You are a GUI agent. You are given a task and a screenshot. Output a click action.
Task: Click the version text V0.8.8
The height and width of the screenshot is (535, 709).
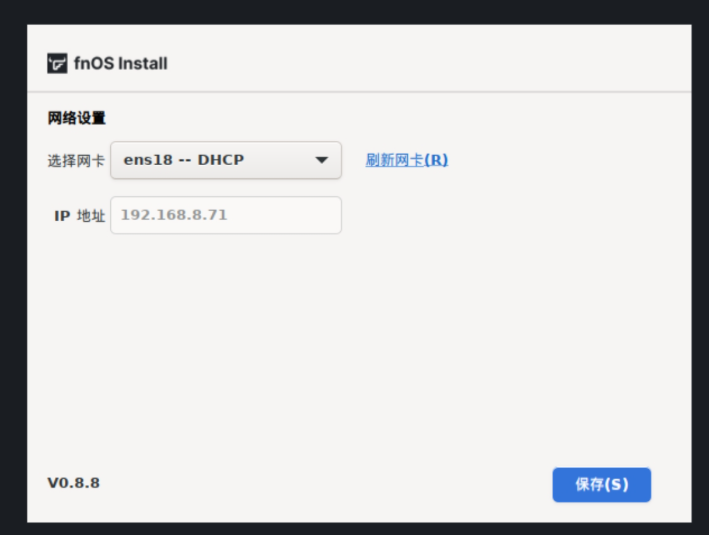(x=74, y=483)
